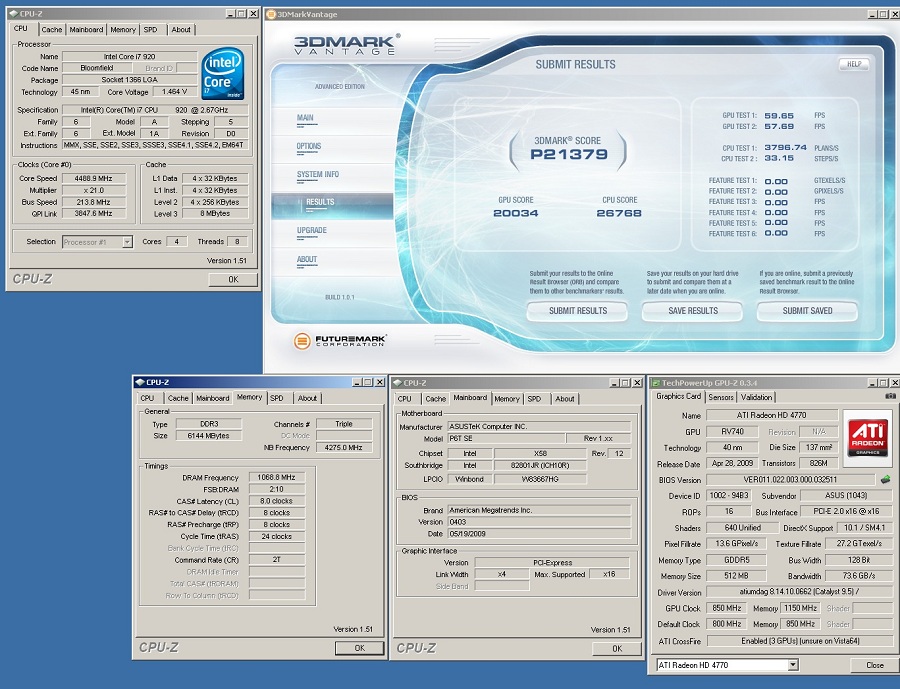The width and height of the screenshot is (900, 689).
Task: Click the Manufacturer ASUSTeK Computer INC. field
Action: pyautogui.click(x=539, y=427)
